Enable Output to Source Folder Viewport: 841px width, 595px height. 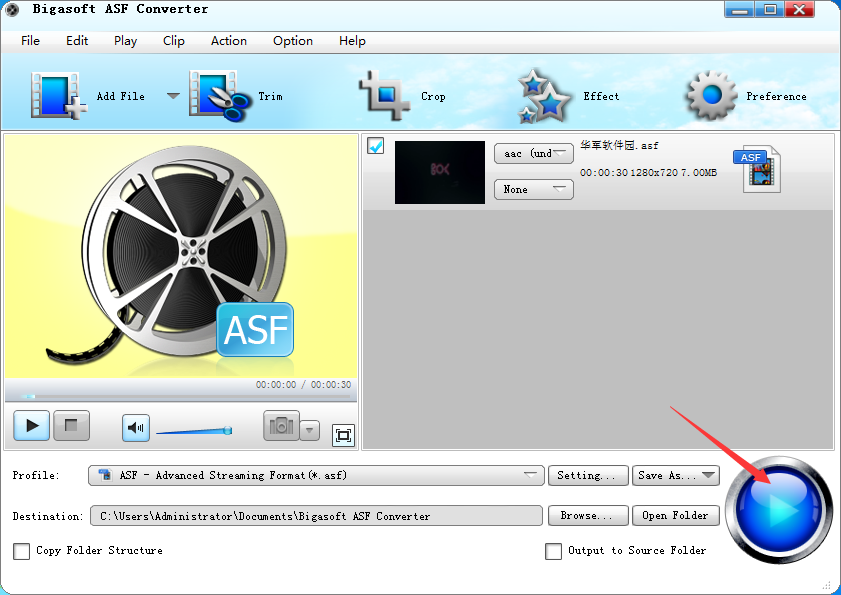coord(554,551)
